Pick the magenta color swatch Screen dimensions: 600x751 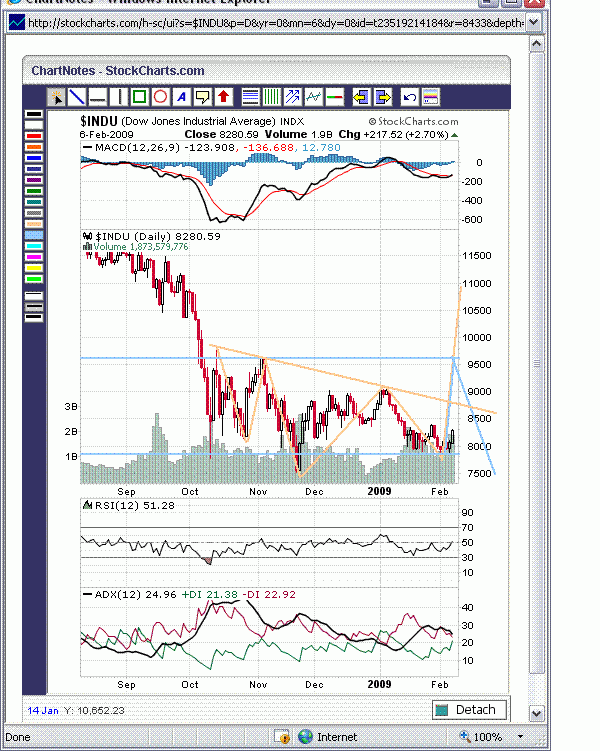click(34, 257)
